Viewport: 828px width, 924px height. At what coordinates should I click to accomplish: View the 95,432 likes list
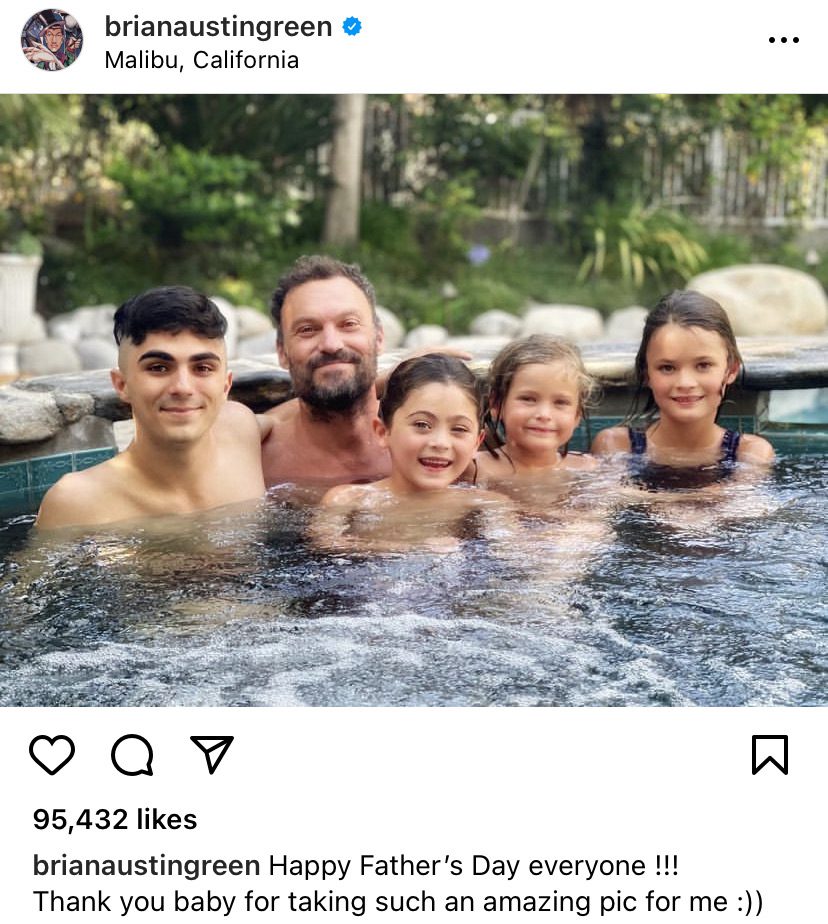point(115,820)
